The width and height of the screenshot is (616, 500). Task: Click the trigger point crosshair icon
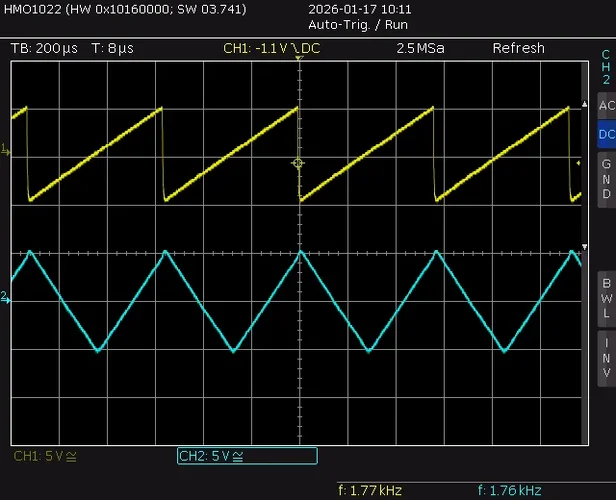pyautogui.click(x=298, y=163)
